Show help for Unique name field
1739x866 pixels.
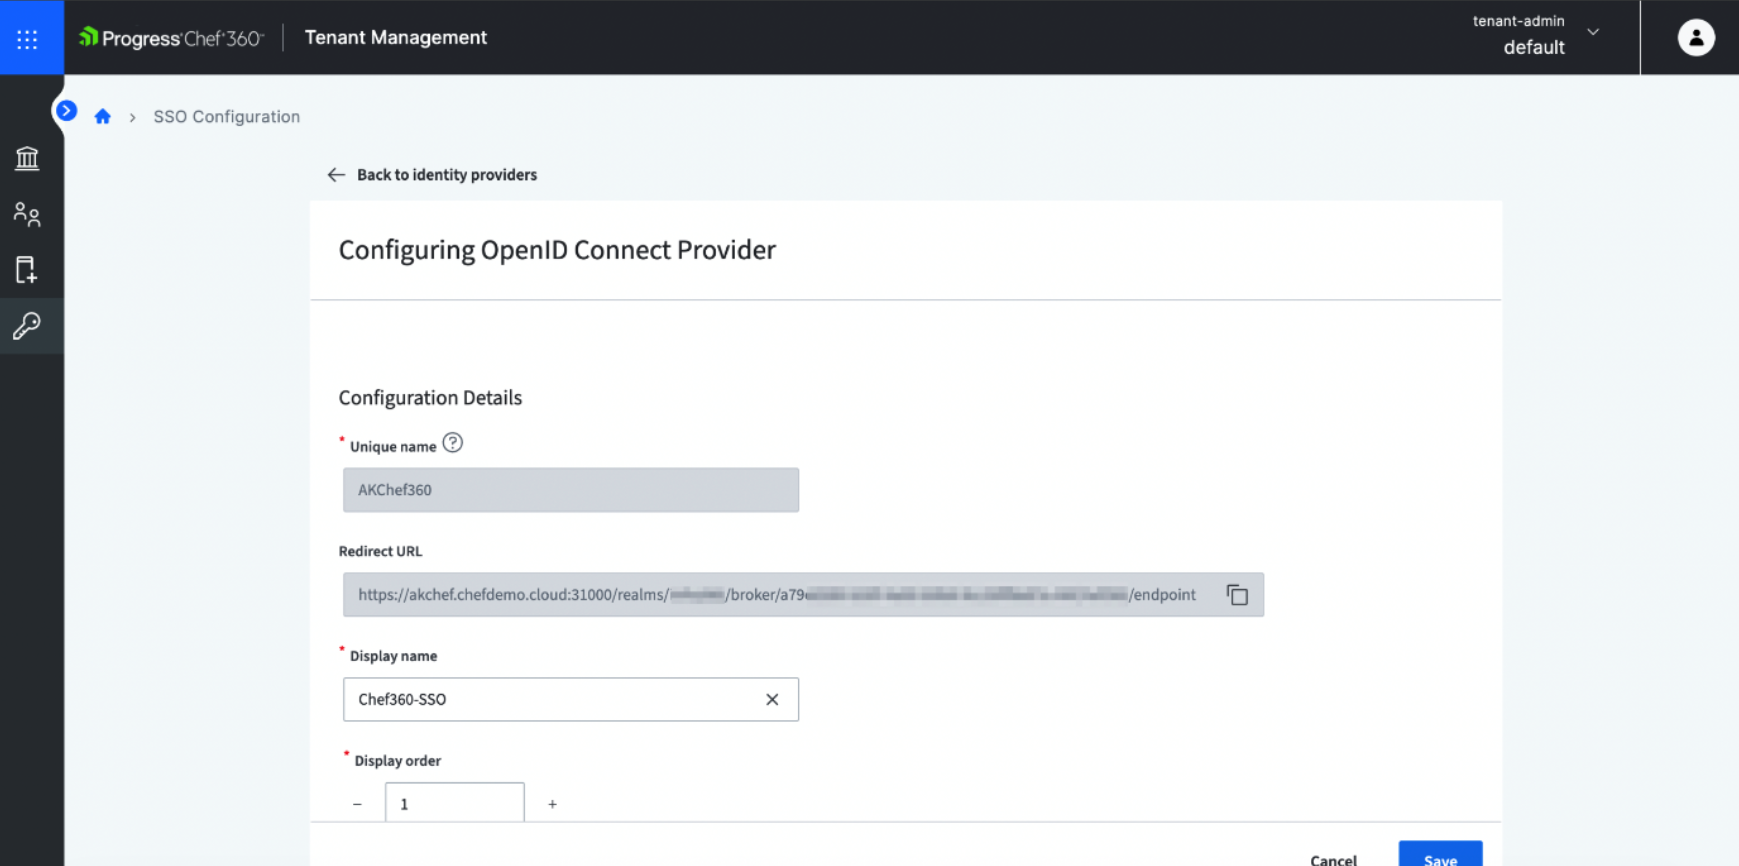click(x=452, y=443)
